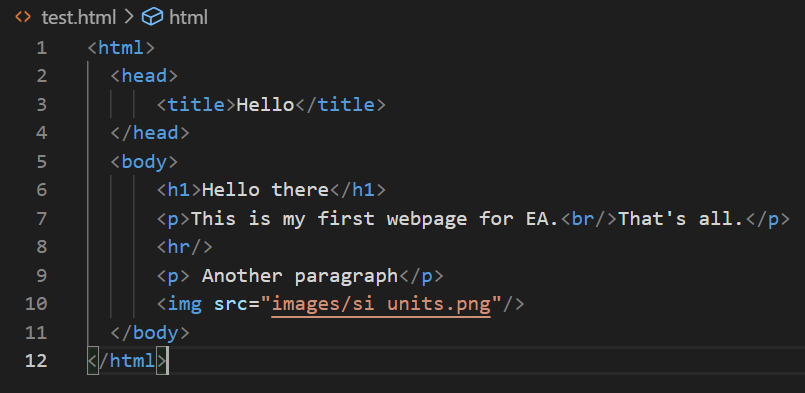Open the images/si units.png path link
The width and height of the screenshot is (805, 393).
tap(381, 305)
